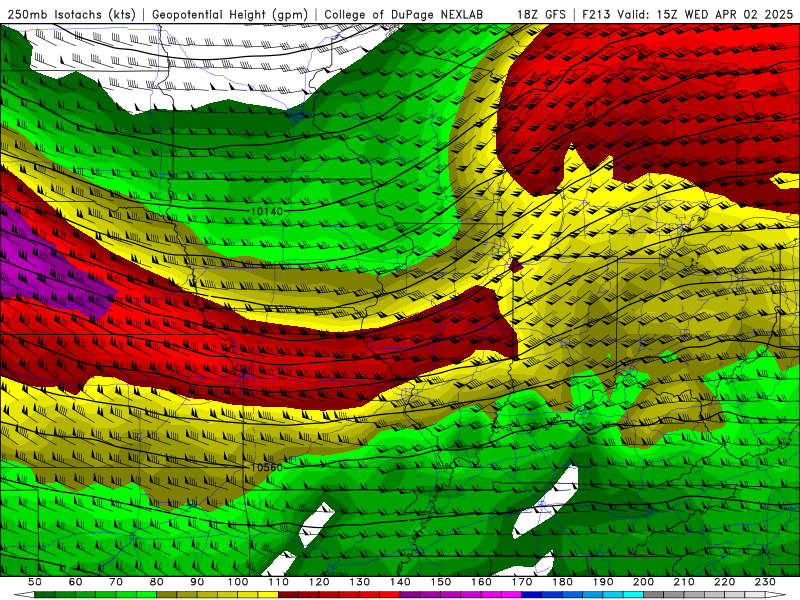The width and height of the screenshot is (800, 600).
Task: Click the dark blue swatch starting at 170
Action: 532,594
